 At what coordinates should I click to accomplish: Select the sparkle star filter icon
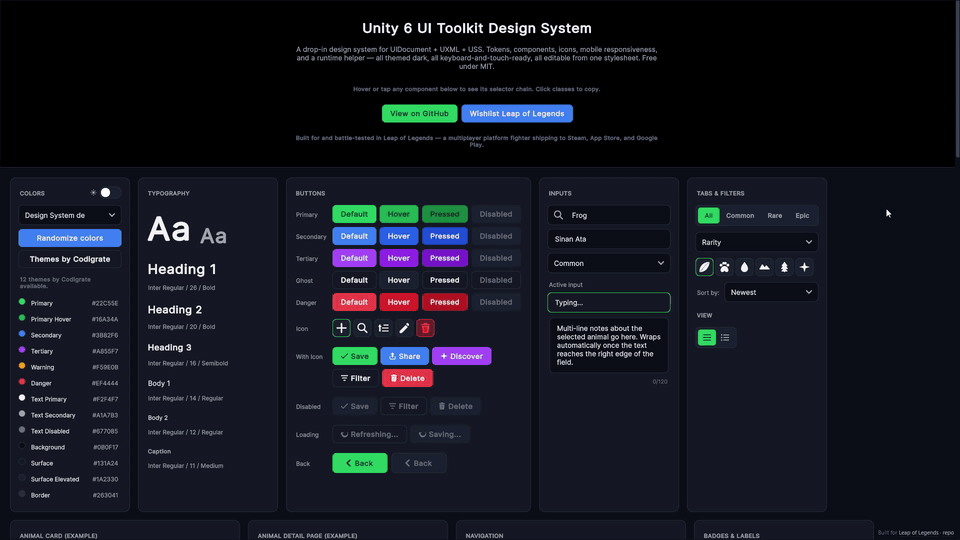pyautogui.click(x=804, y=267)
